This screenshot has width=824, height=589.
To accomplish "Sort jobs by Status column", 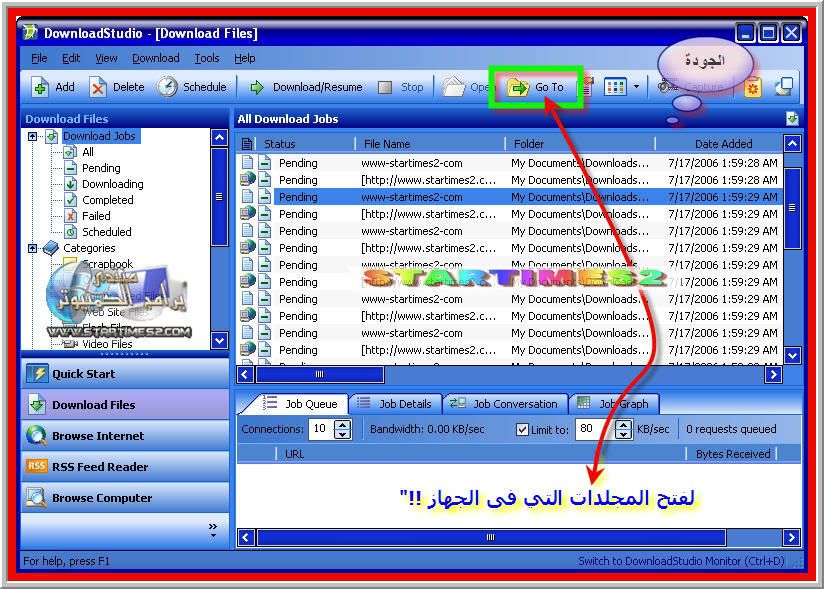I will [305, 144].
